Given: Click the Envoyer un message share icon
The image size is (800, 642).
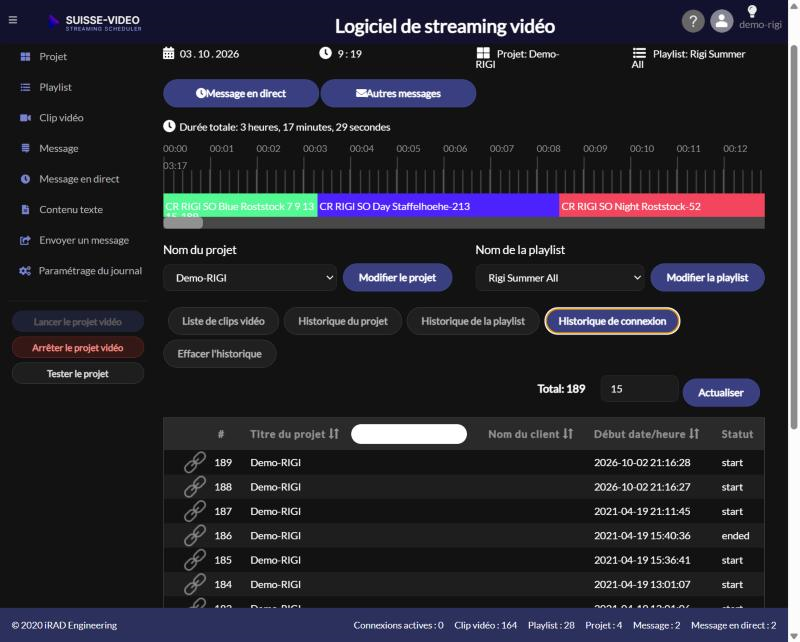Looking at the screenshot, I should (x=25, y=240).
